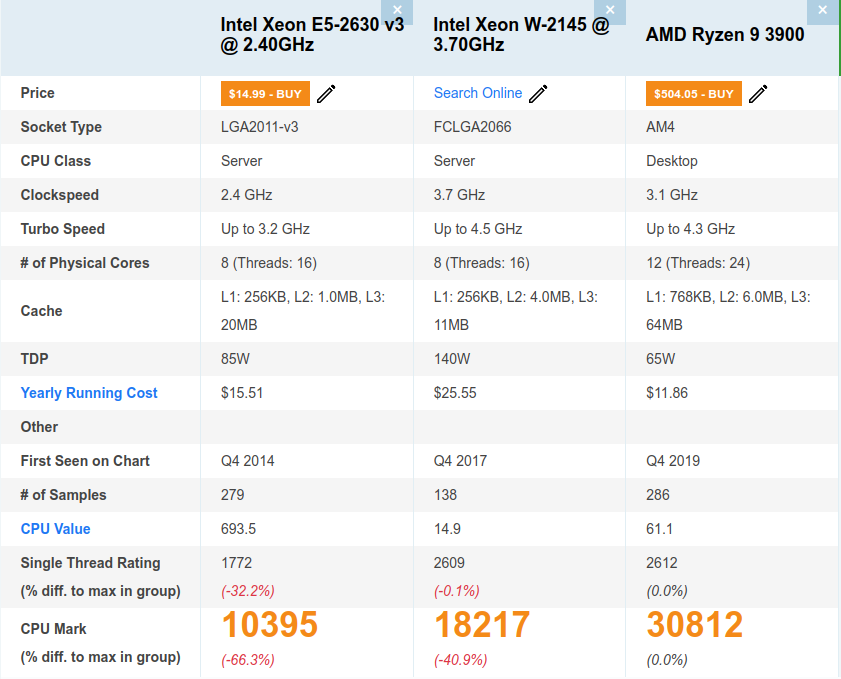Image resolution: width=841 pixels, height=679 pixels.
Task: Edit price pencil icon for Ryzen 9 3900
Action: [x=758, y=94]
